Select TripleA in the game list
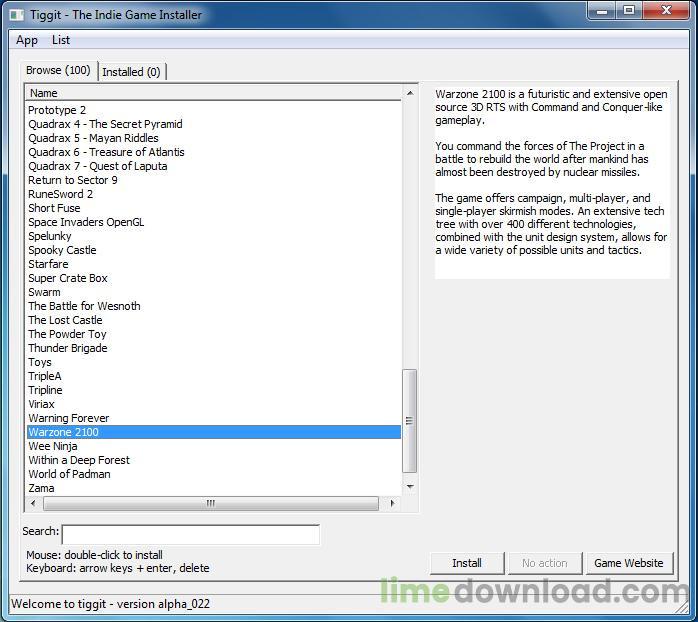 click(214, 376)
